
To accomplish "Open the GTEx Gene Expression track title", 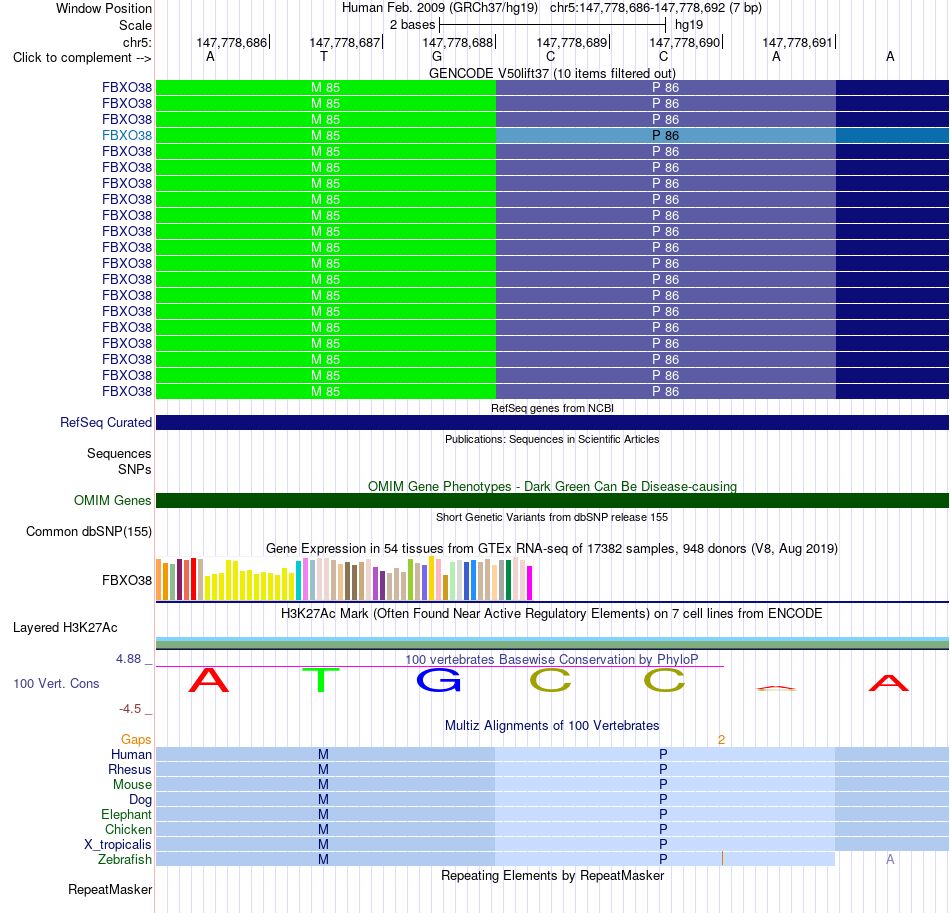I will pos(552,548).
